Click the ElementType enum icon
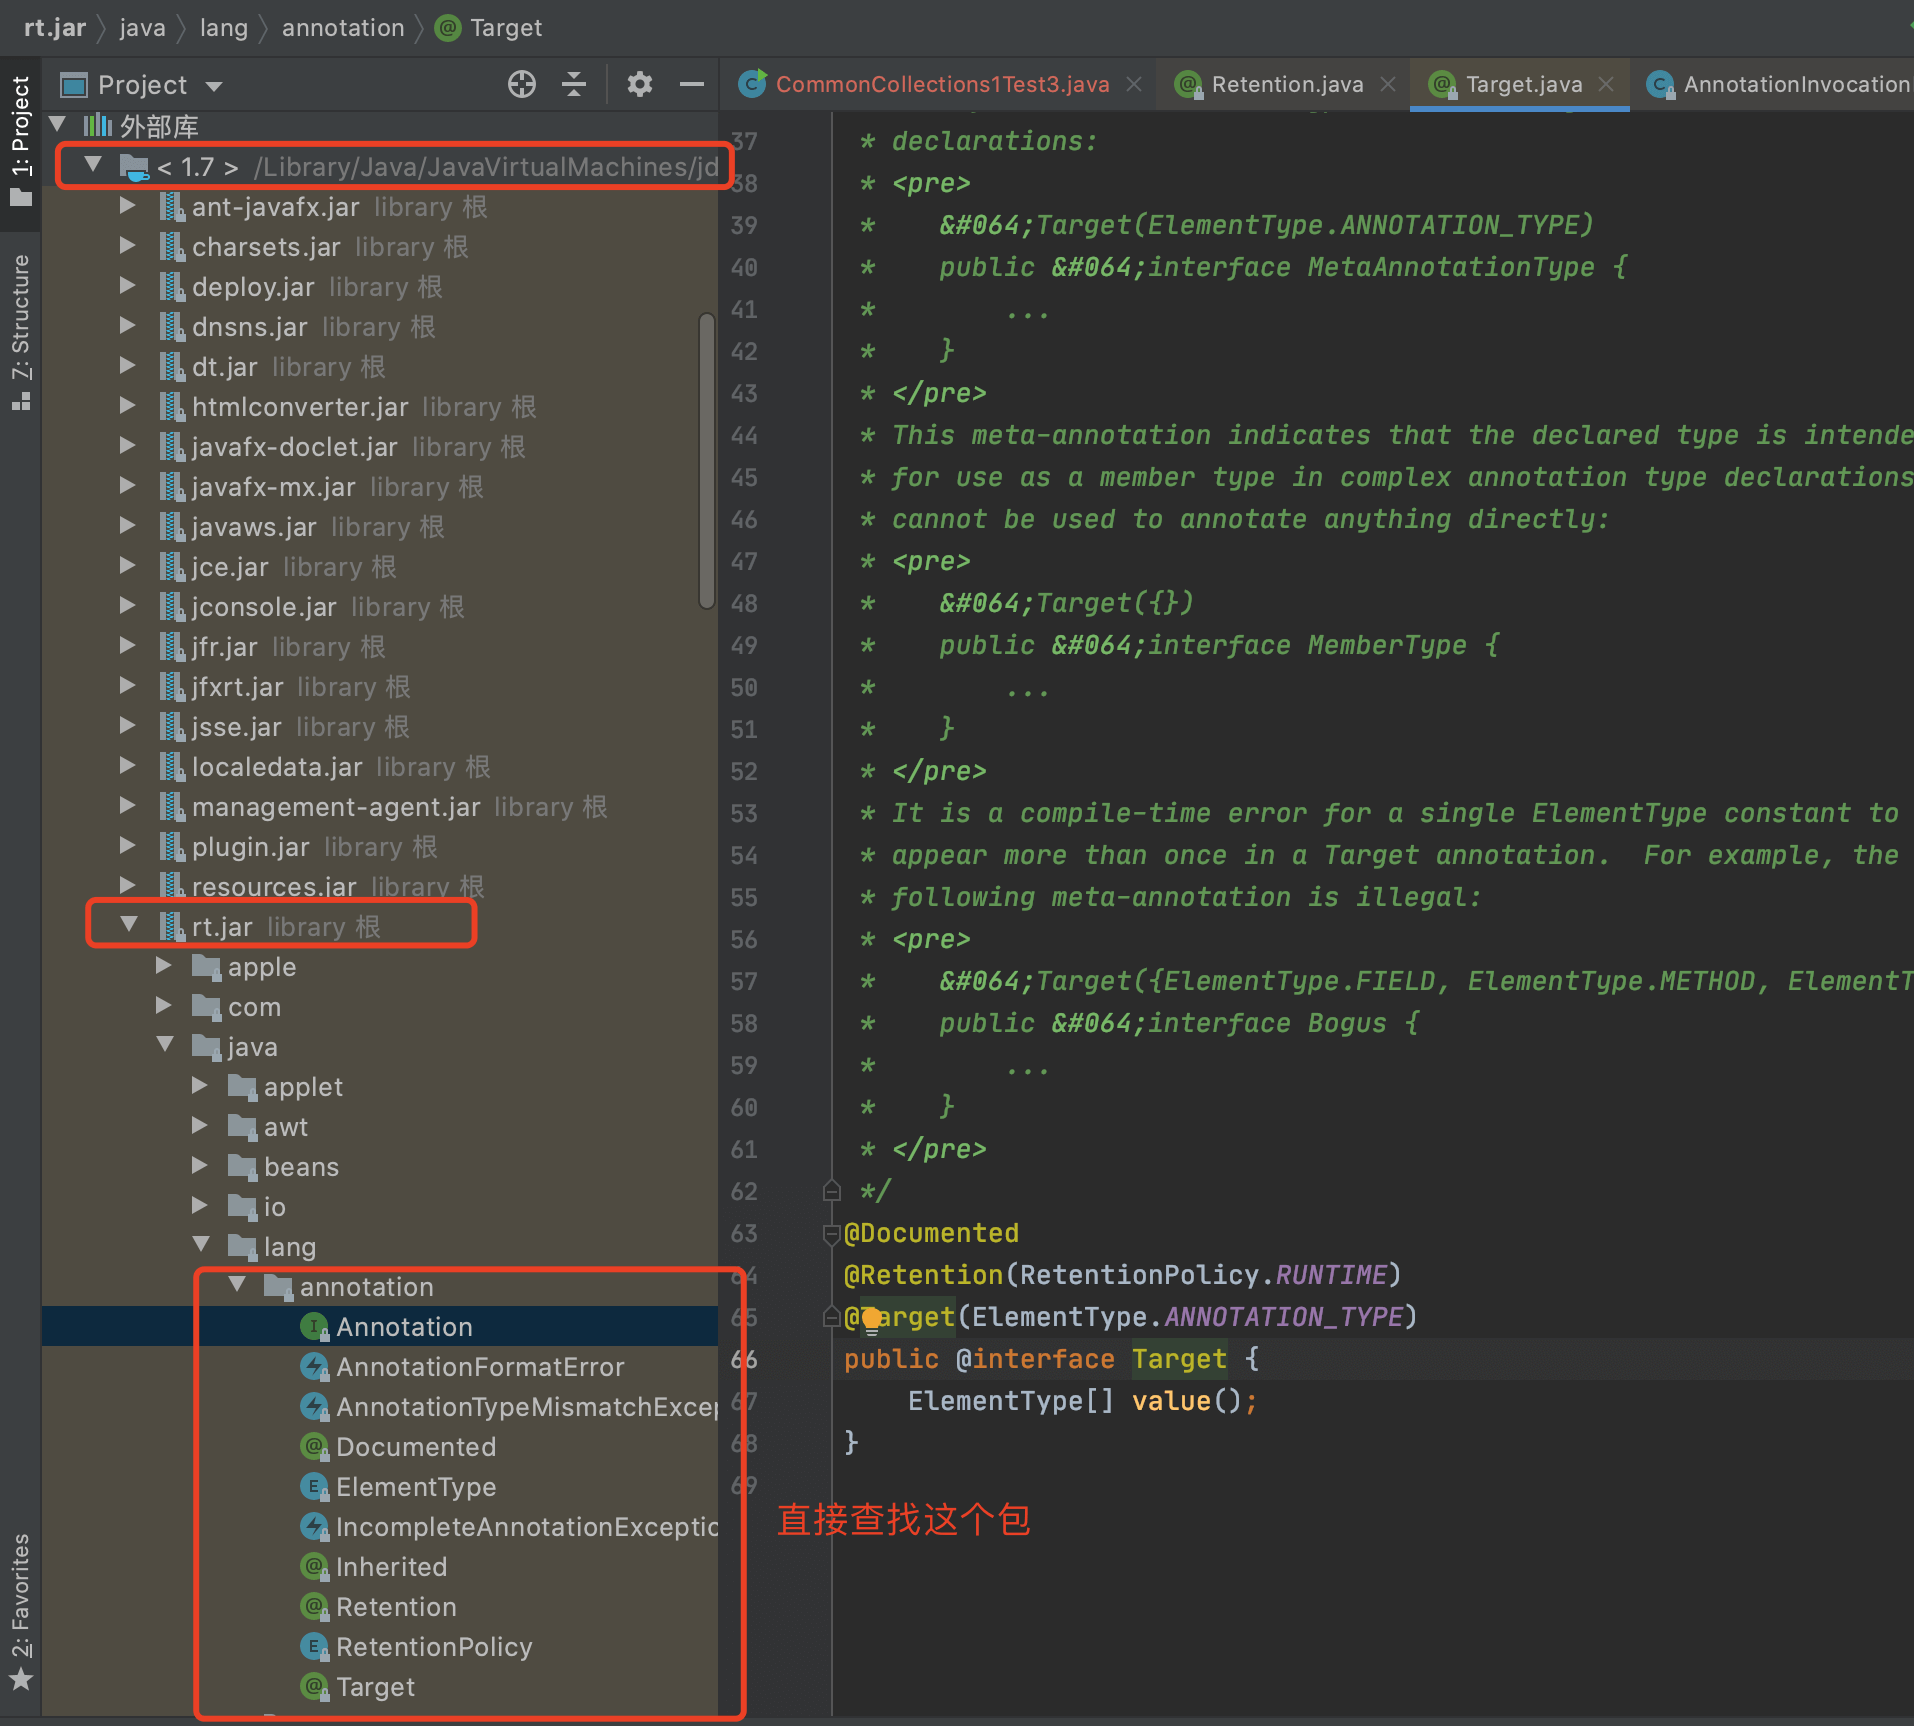 (x=314, y=1487)
